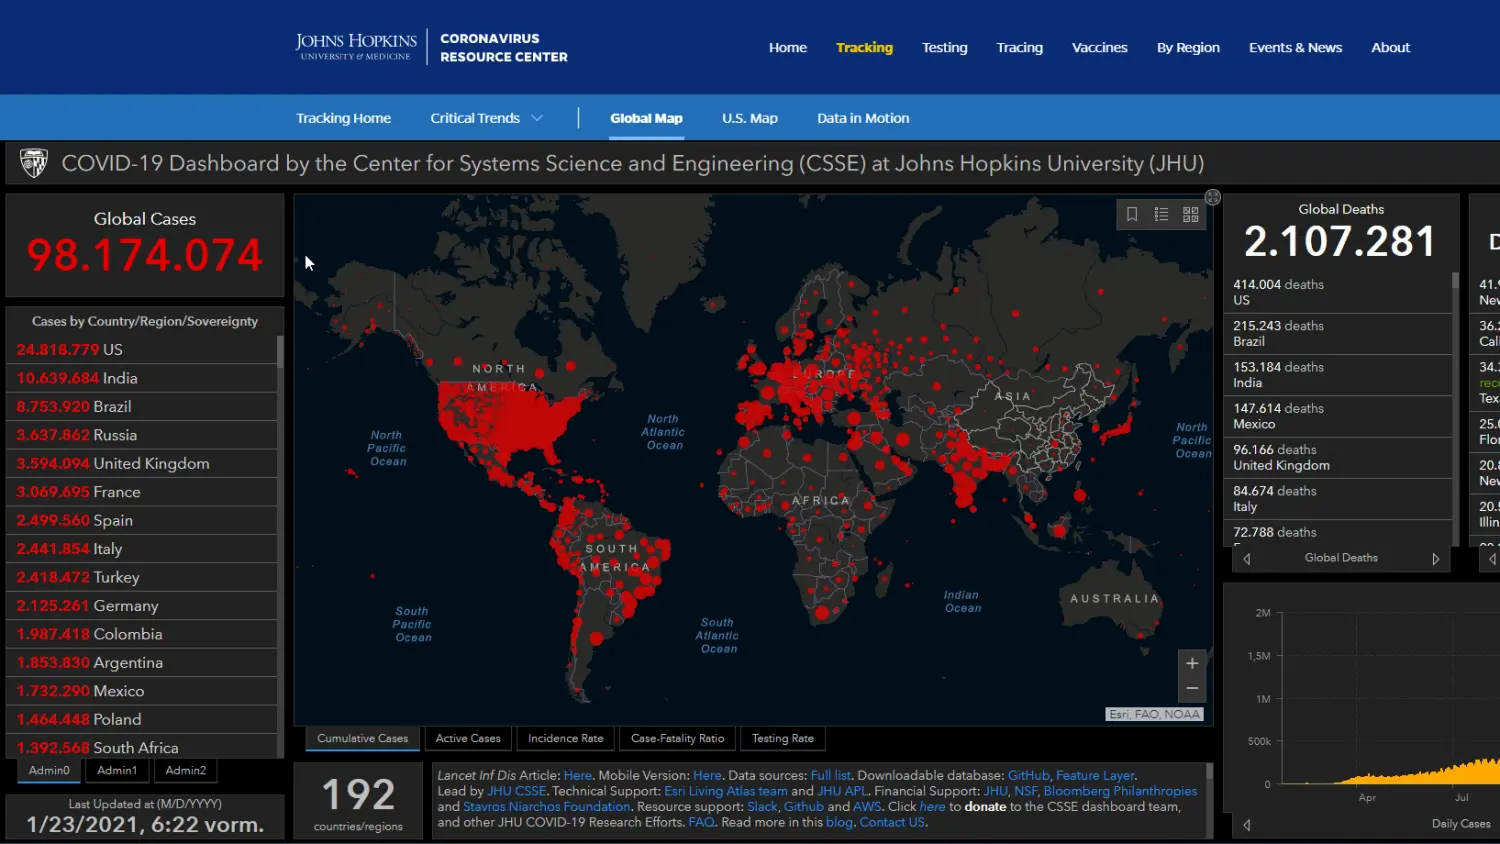Viewport: 1500px width, 844px height.
Task: Switch to the U.S. Map tab
Action: (x=750, y=118)
